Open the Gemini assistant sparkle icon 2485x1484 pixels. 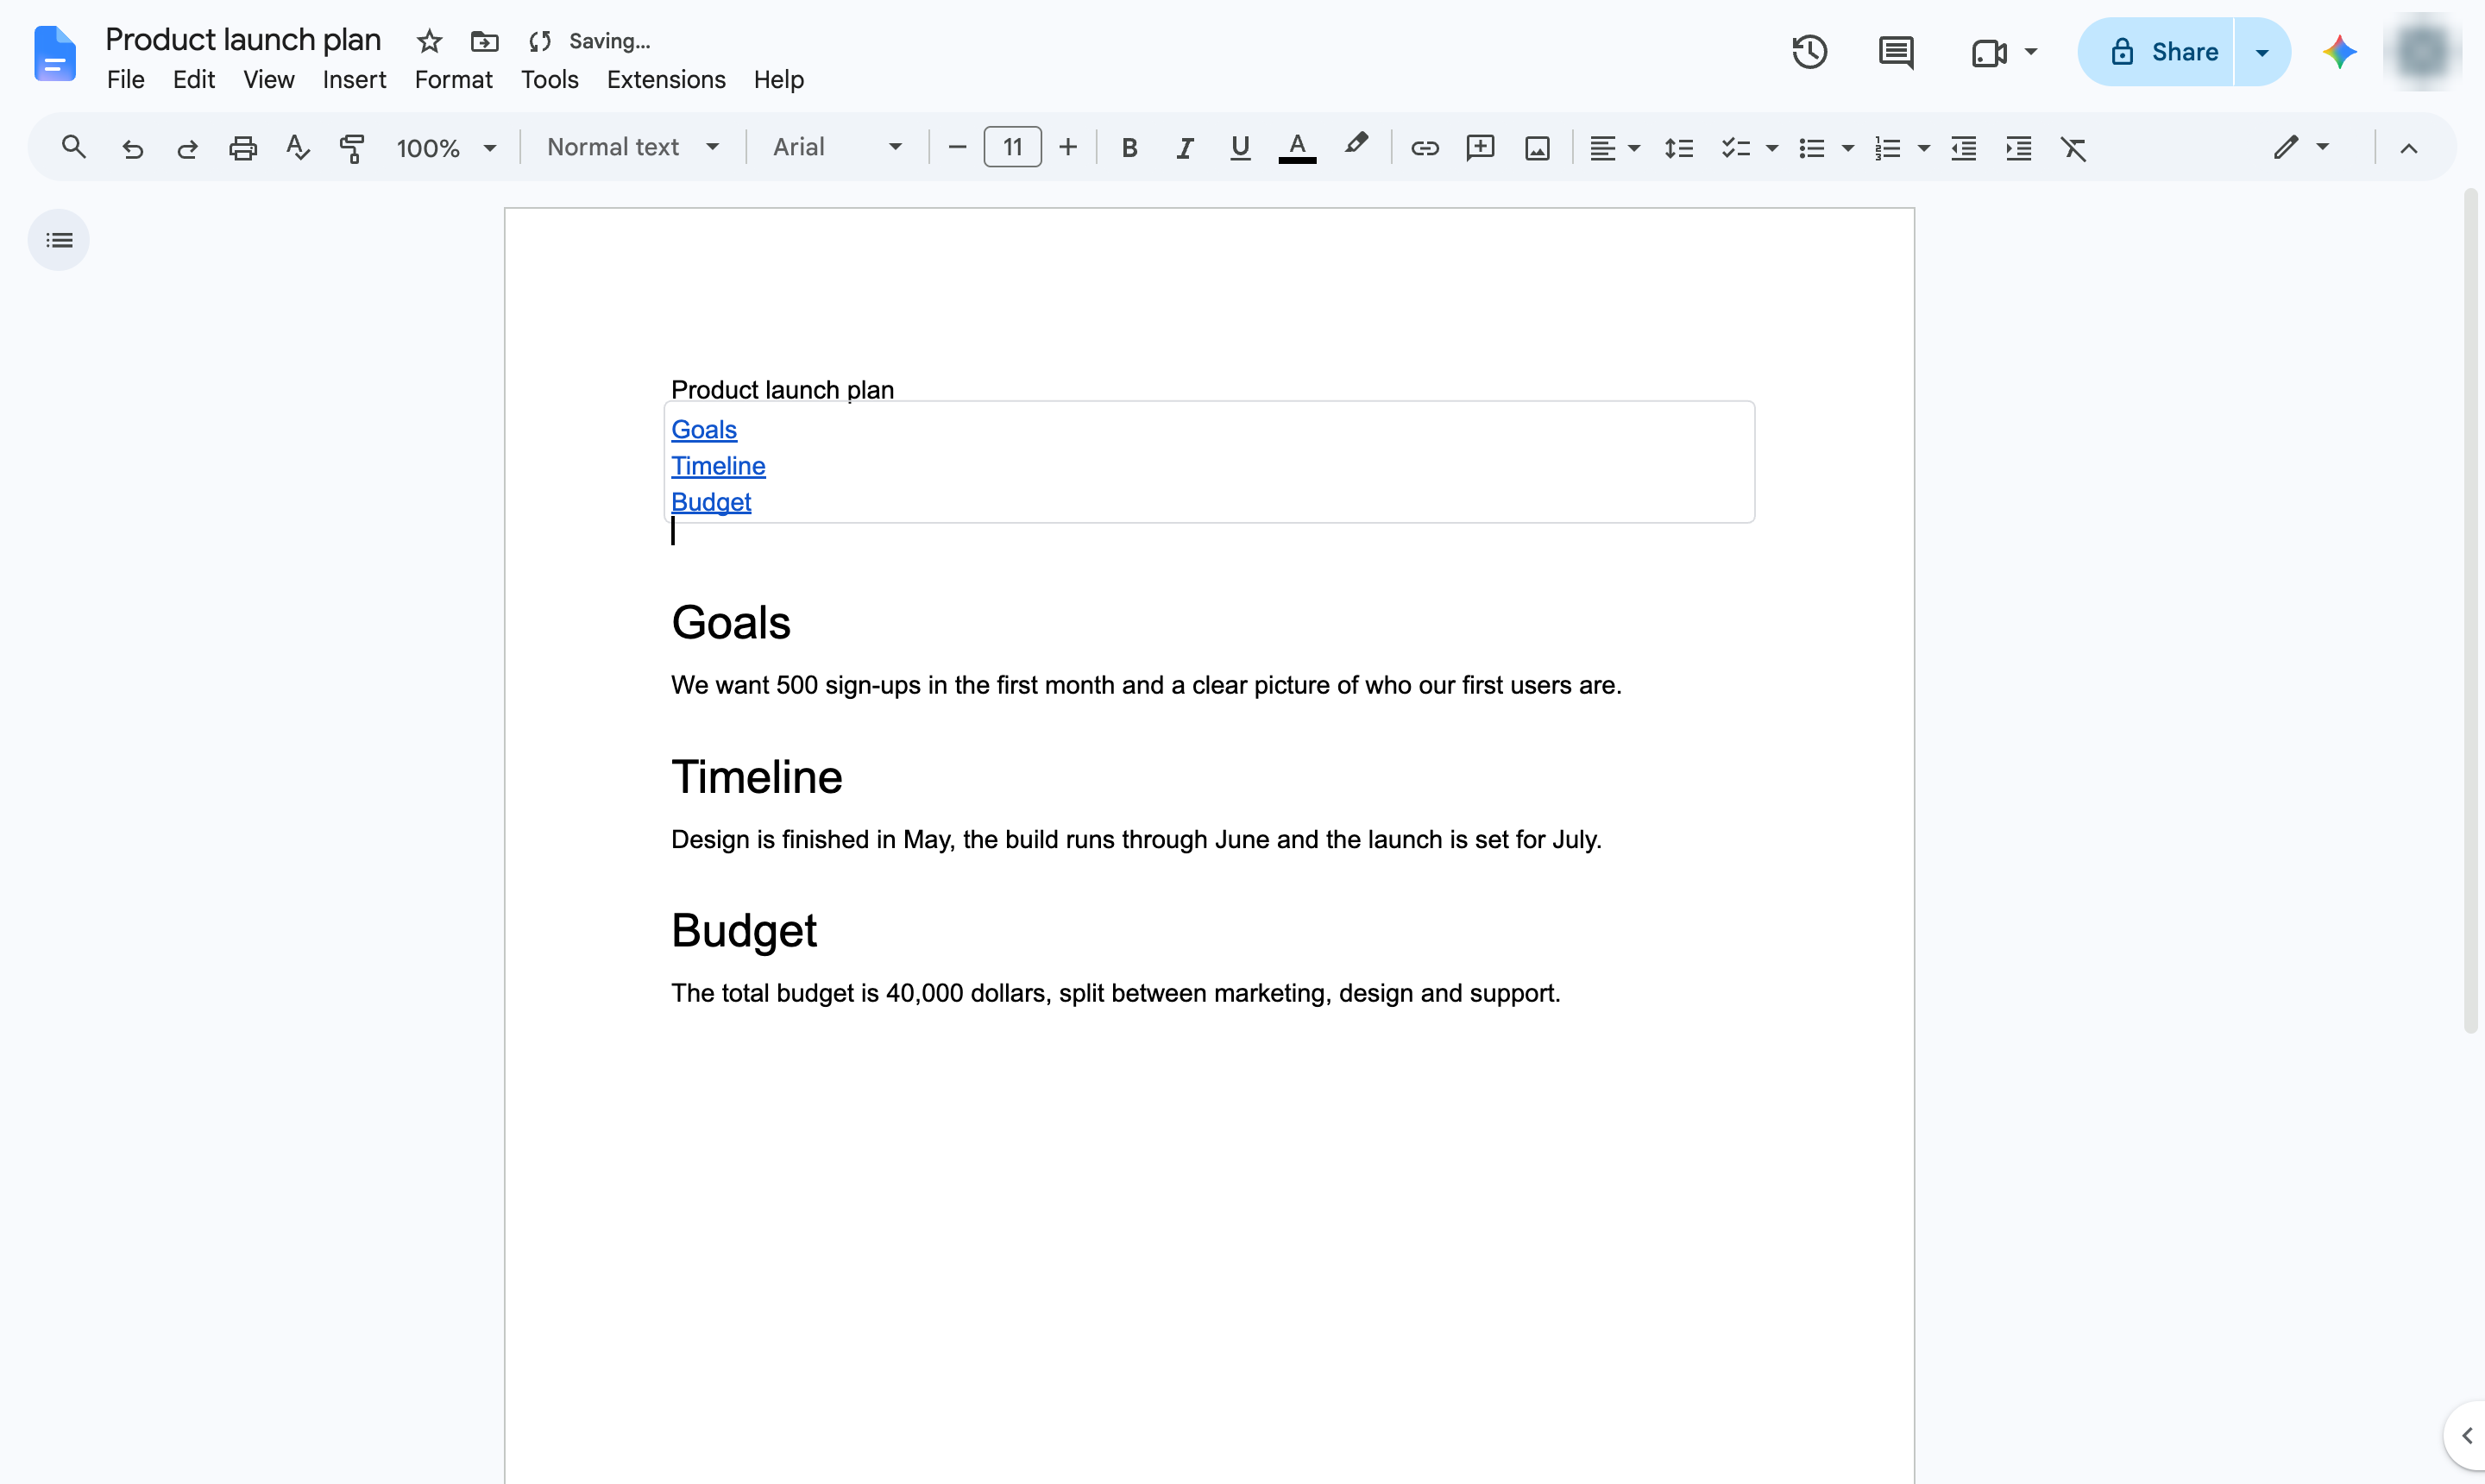click(x=2339, y=52)
